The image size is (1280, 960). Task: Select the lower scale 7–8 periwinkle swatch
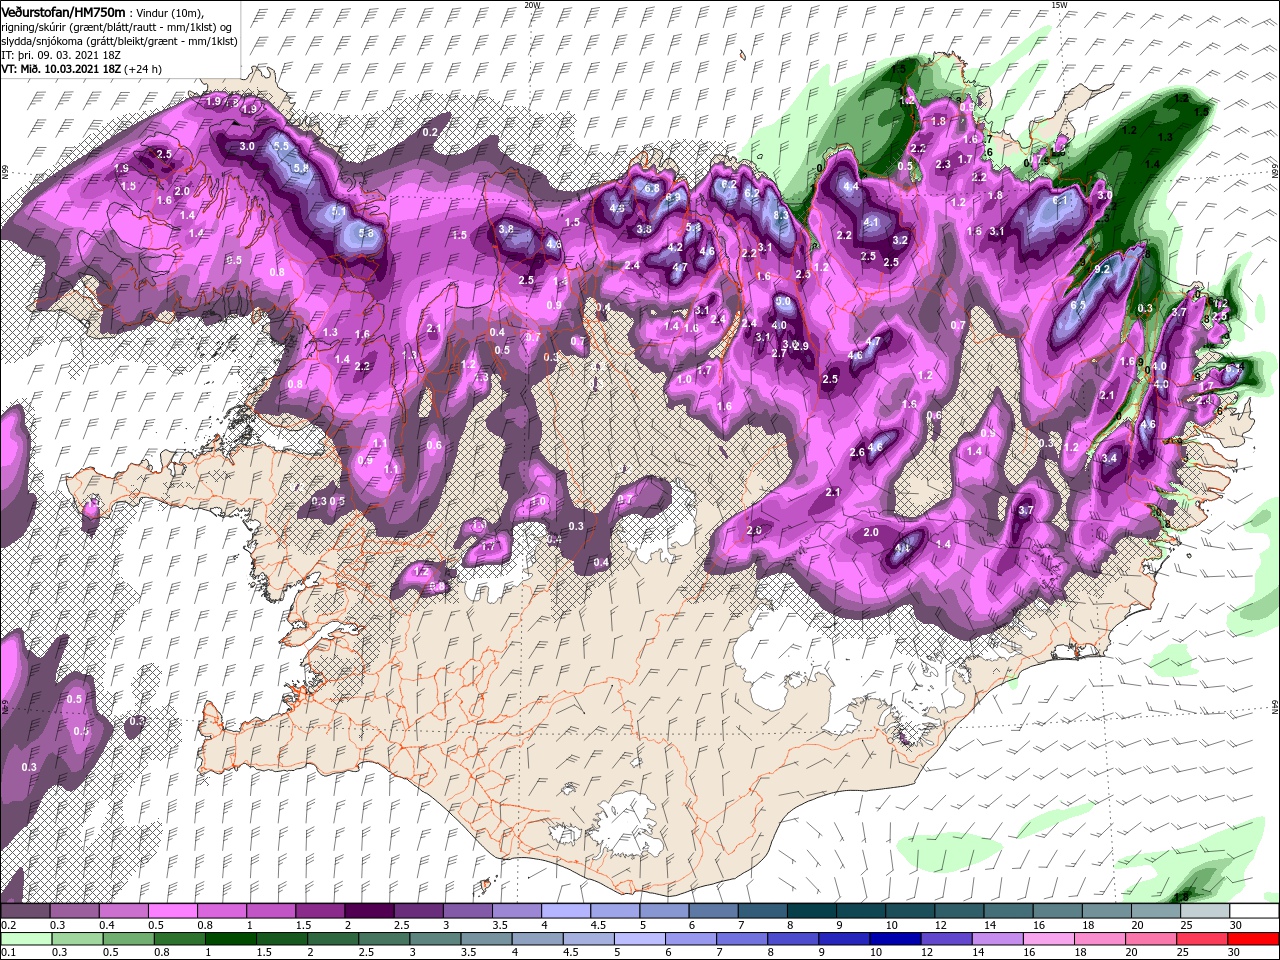tap(743, 939)
